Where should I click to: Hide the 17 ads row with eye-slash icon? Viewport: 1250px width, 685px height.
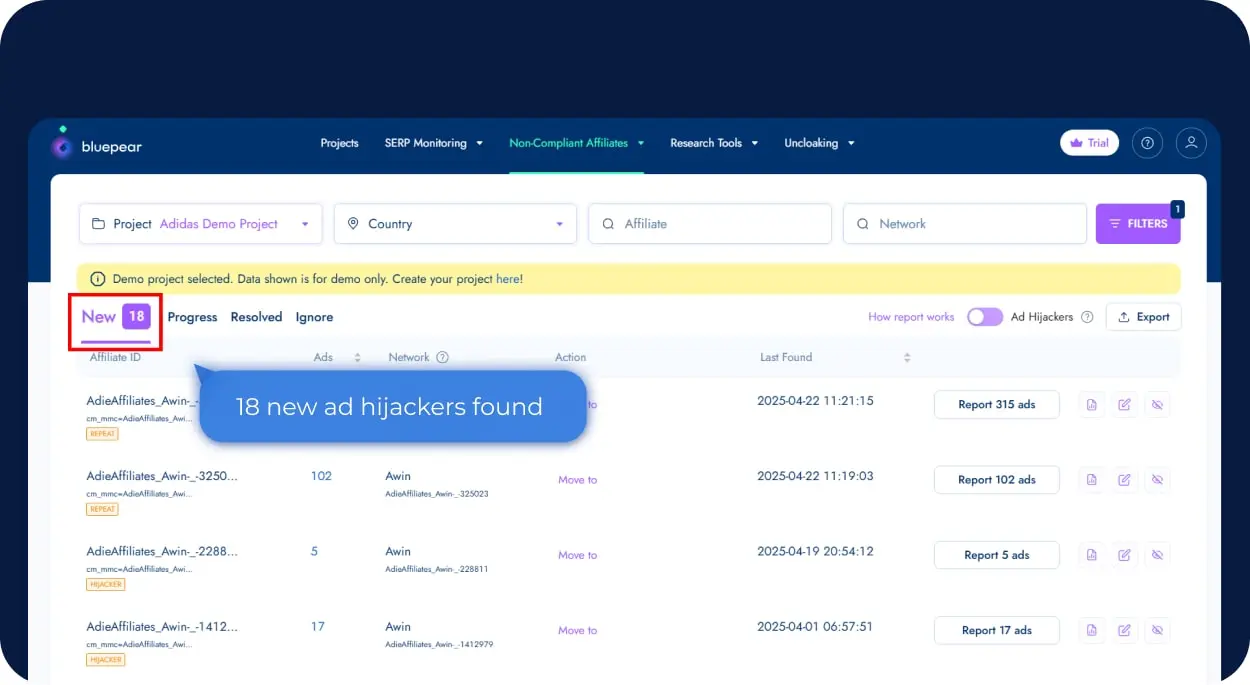click(1158, 630)
